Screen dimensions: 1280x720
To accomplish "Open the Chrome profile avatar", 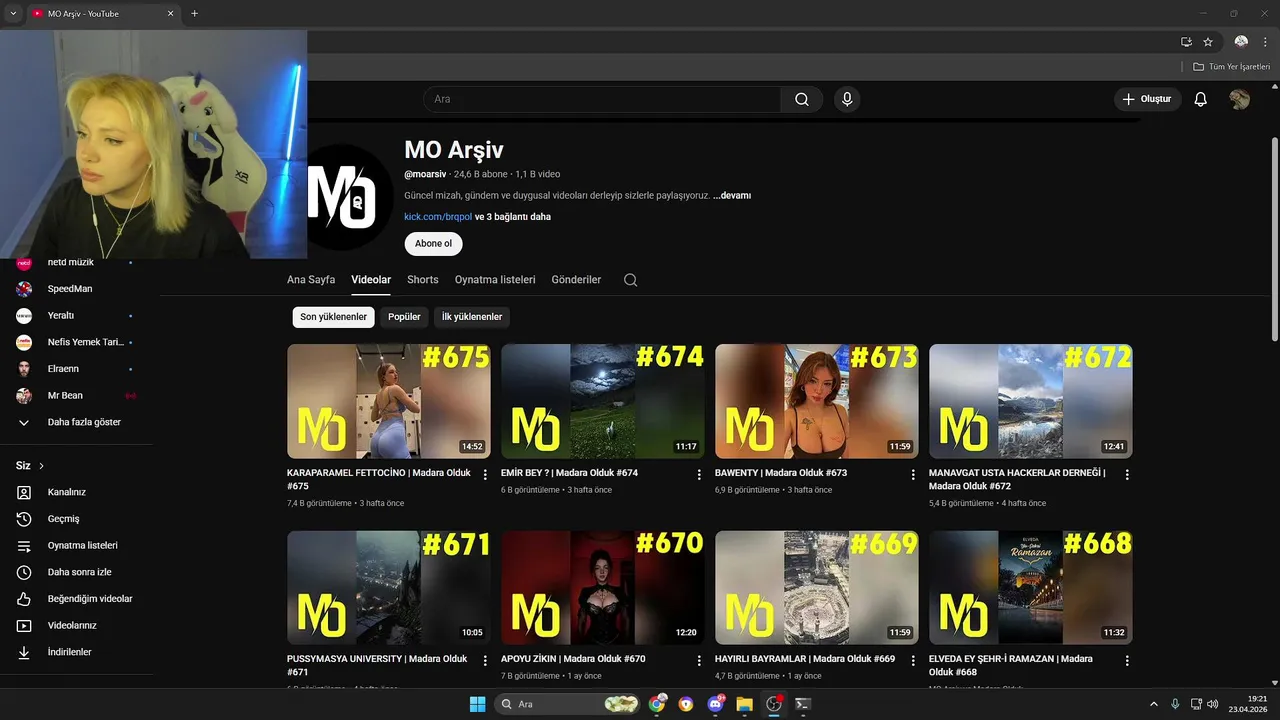I will (1241, 42).
